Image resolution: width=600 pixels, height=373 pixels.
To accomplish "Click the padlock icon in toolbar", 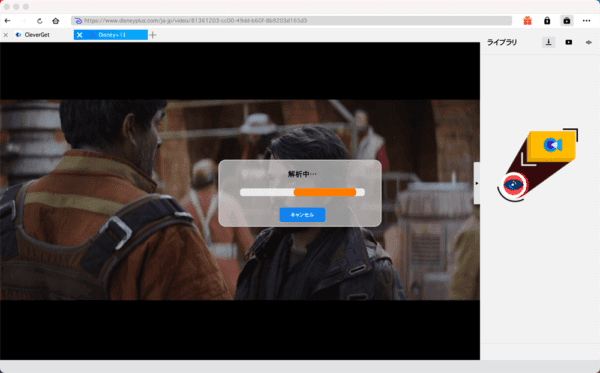I will pos(547,21).
